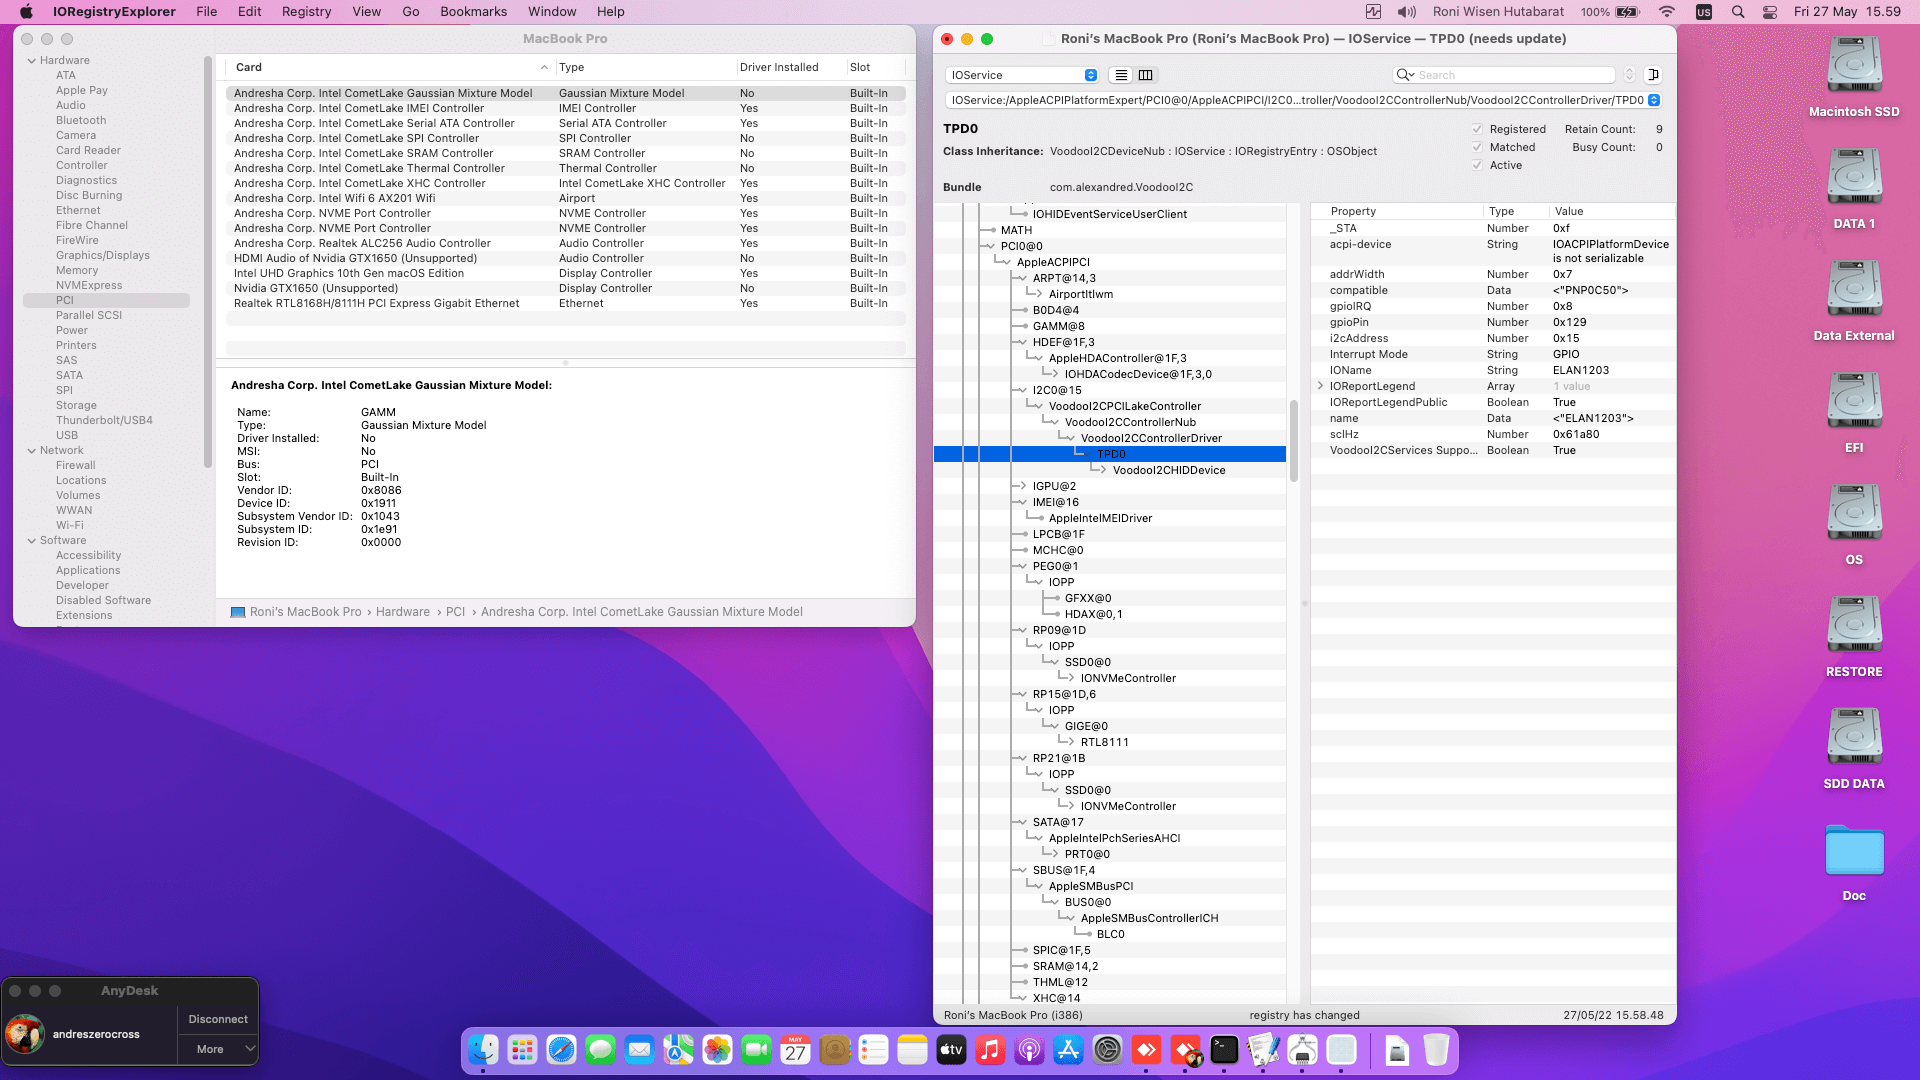The image size is (1920, 1080).
Task: Open the View menu
Action: pos(366,12)
